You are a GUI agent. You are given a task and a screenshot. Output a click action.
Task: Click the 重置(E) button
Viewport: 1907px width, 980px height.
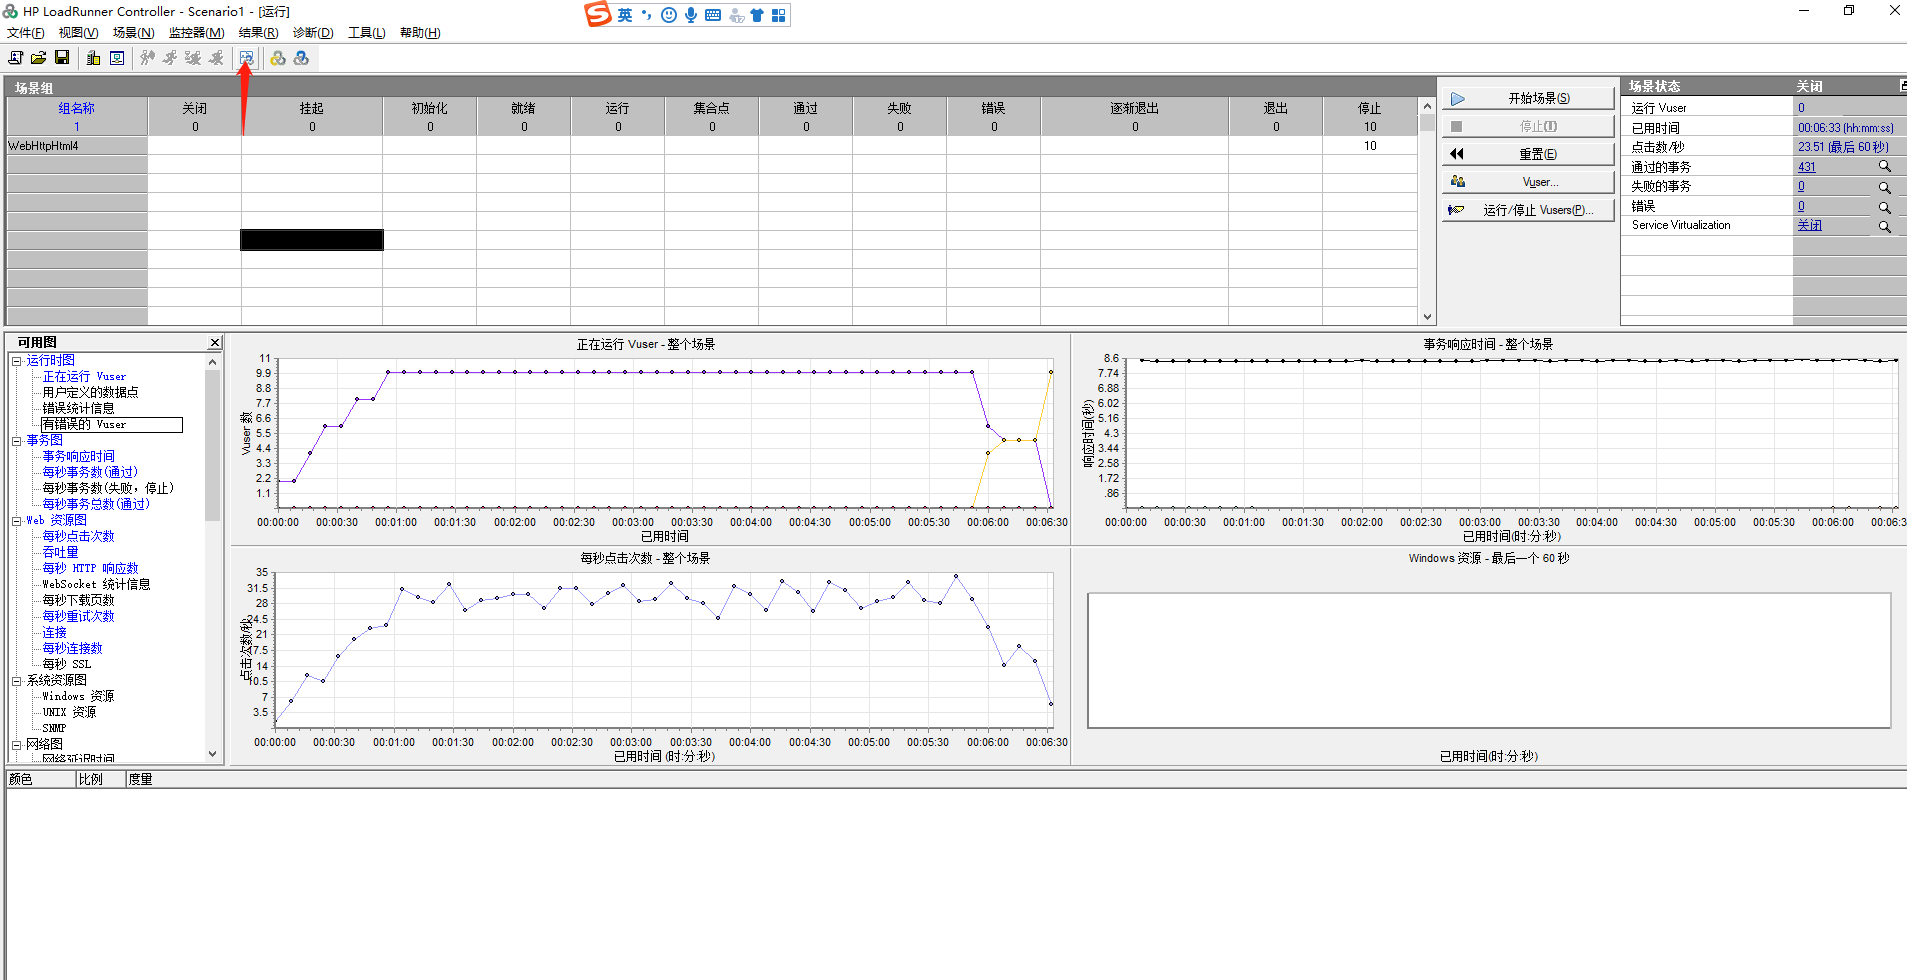[1527, 153]
